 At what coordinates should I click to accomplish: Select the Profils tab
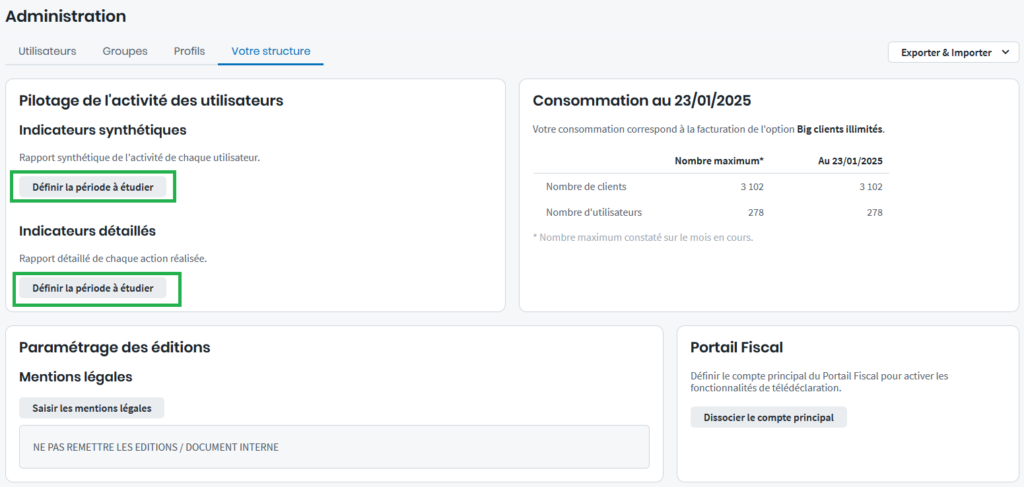[x=189, y=51]
